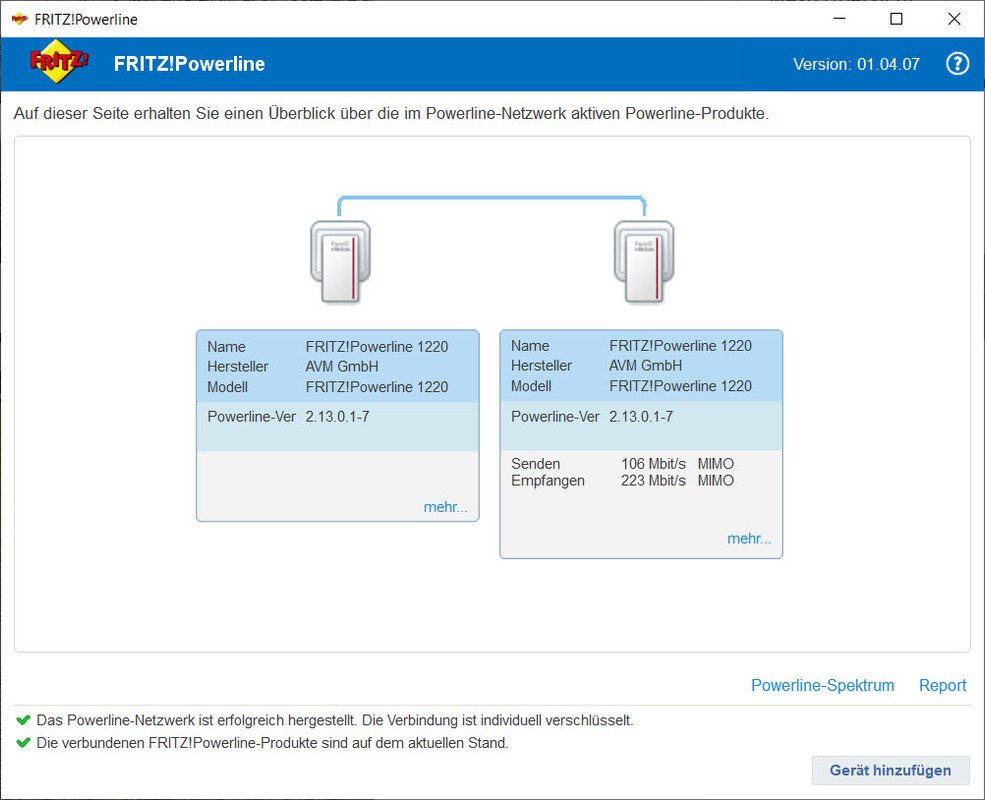Click the green check next to 'Das Powerline-Netzwerk ist erfolgreich hergestellt'
Image resolution: width=985 pixels, height=800 pixels.
[x=23, y=720]
